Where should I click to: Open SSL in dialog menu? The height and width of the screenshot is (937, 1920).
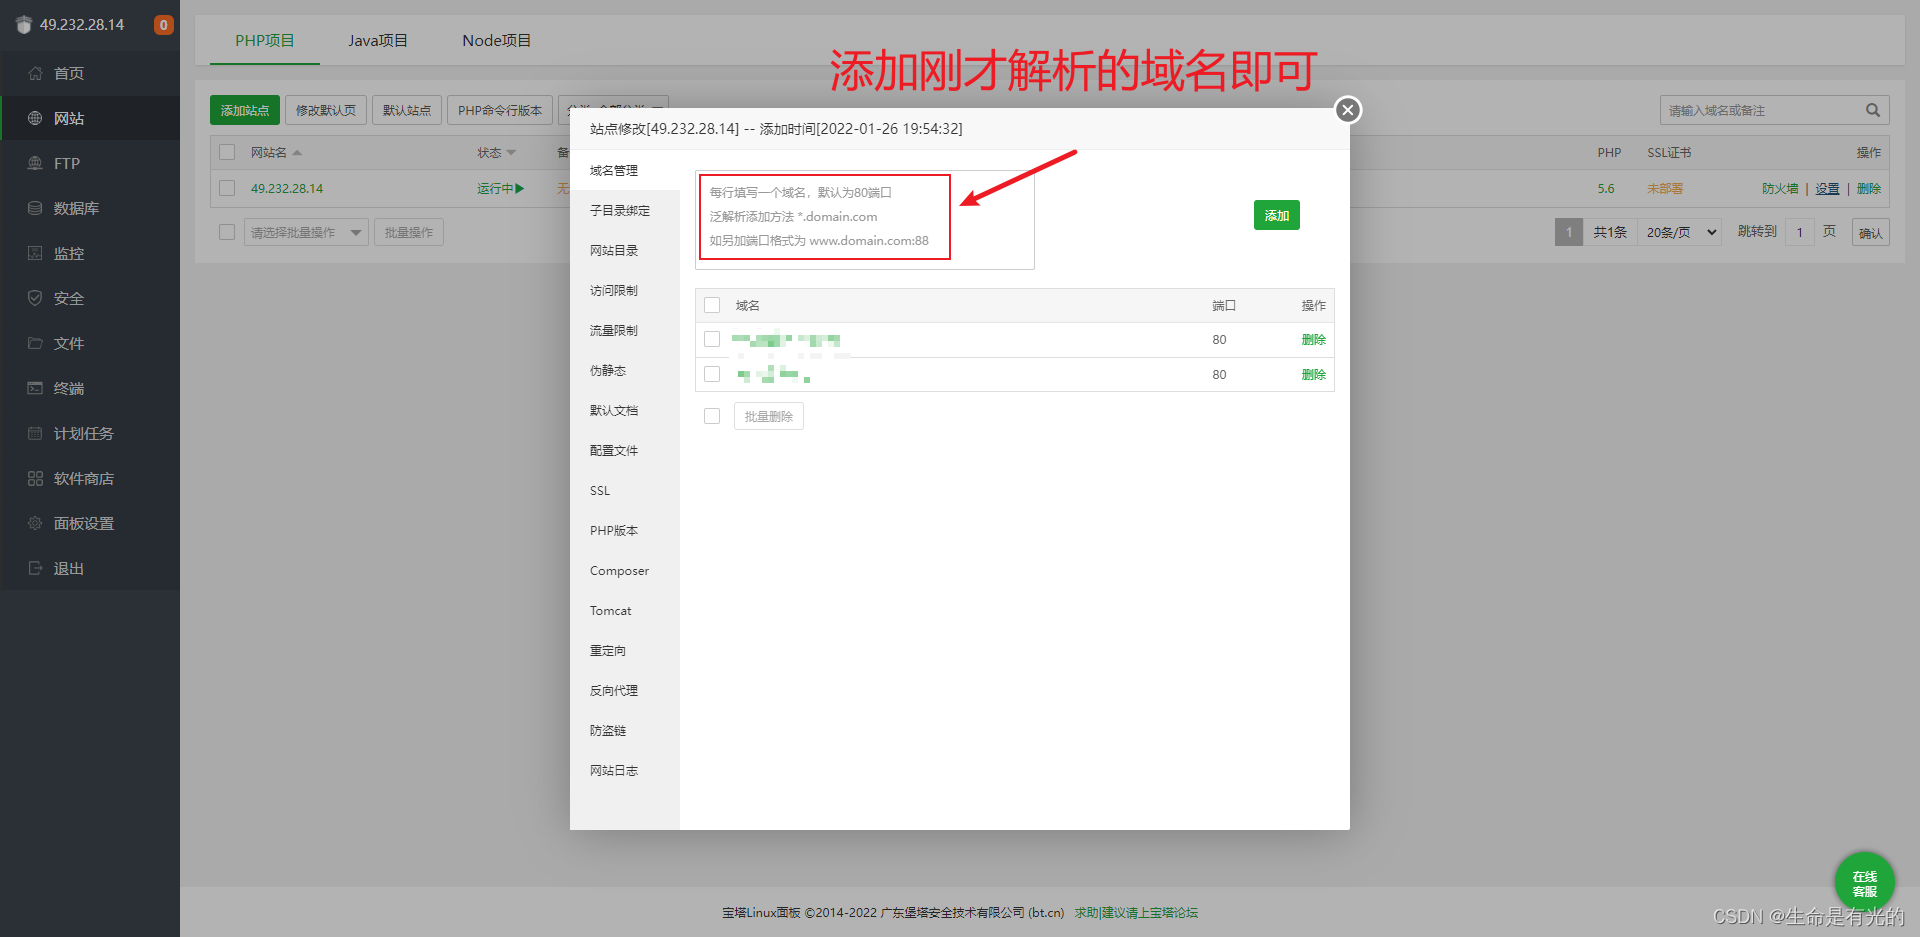pos(625,490)
